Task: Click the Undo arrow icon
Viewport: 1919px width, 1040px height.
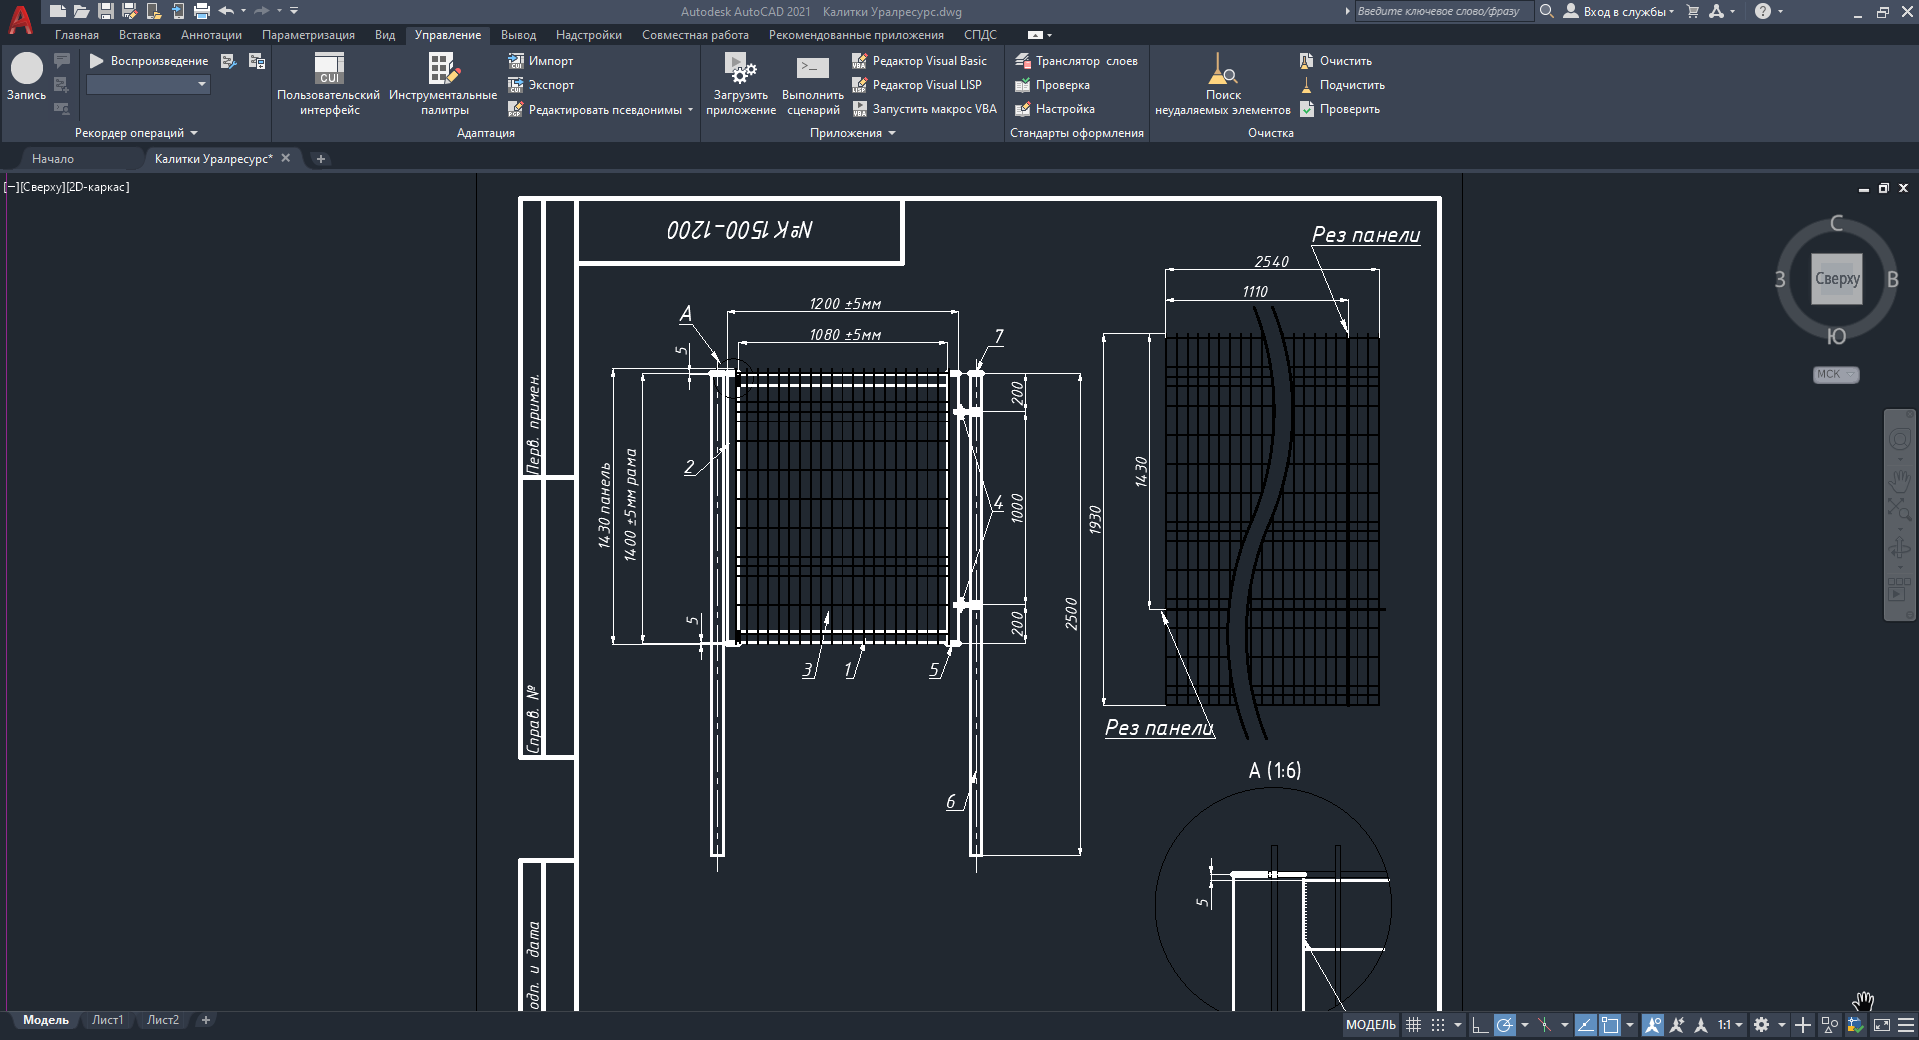Action: [227, 11]
